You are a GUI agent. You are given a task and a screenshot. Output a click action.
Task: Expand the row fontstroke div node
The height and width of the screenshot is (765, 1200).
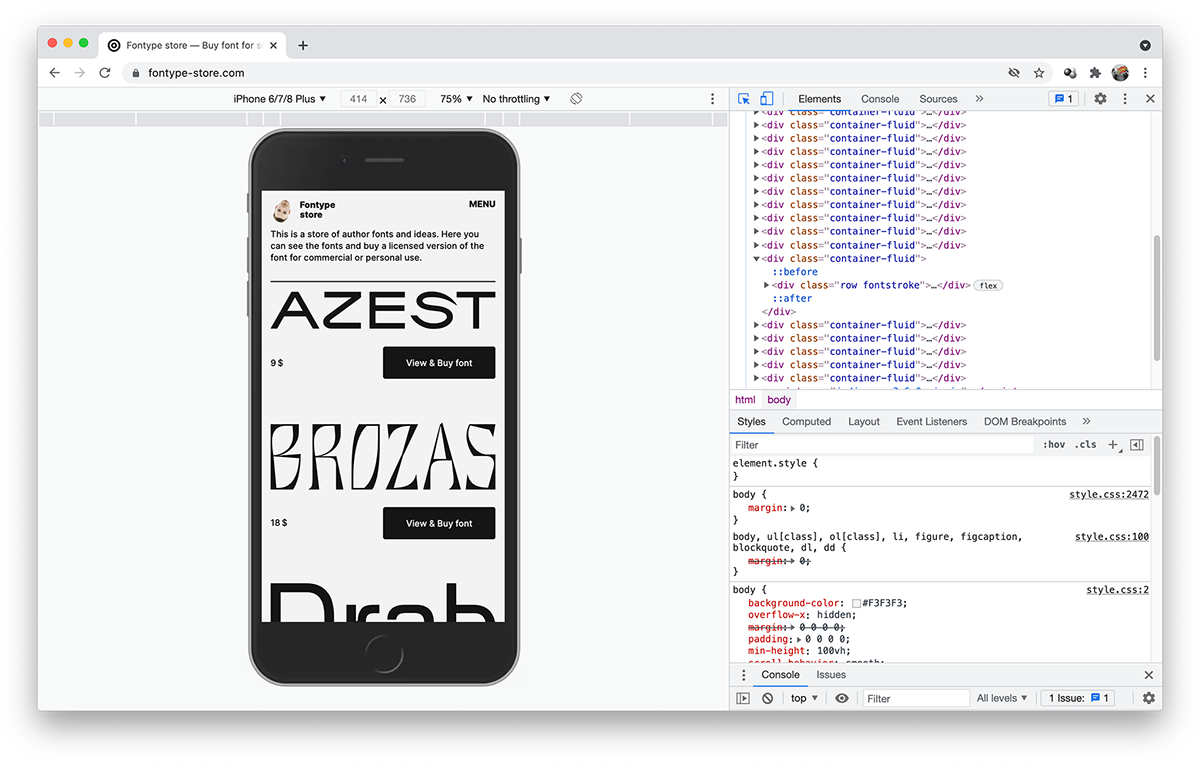point(767,285)
